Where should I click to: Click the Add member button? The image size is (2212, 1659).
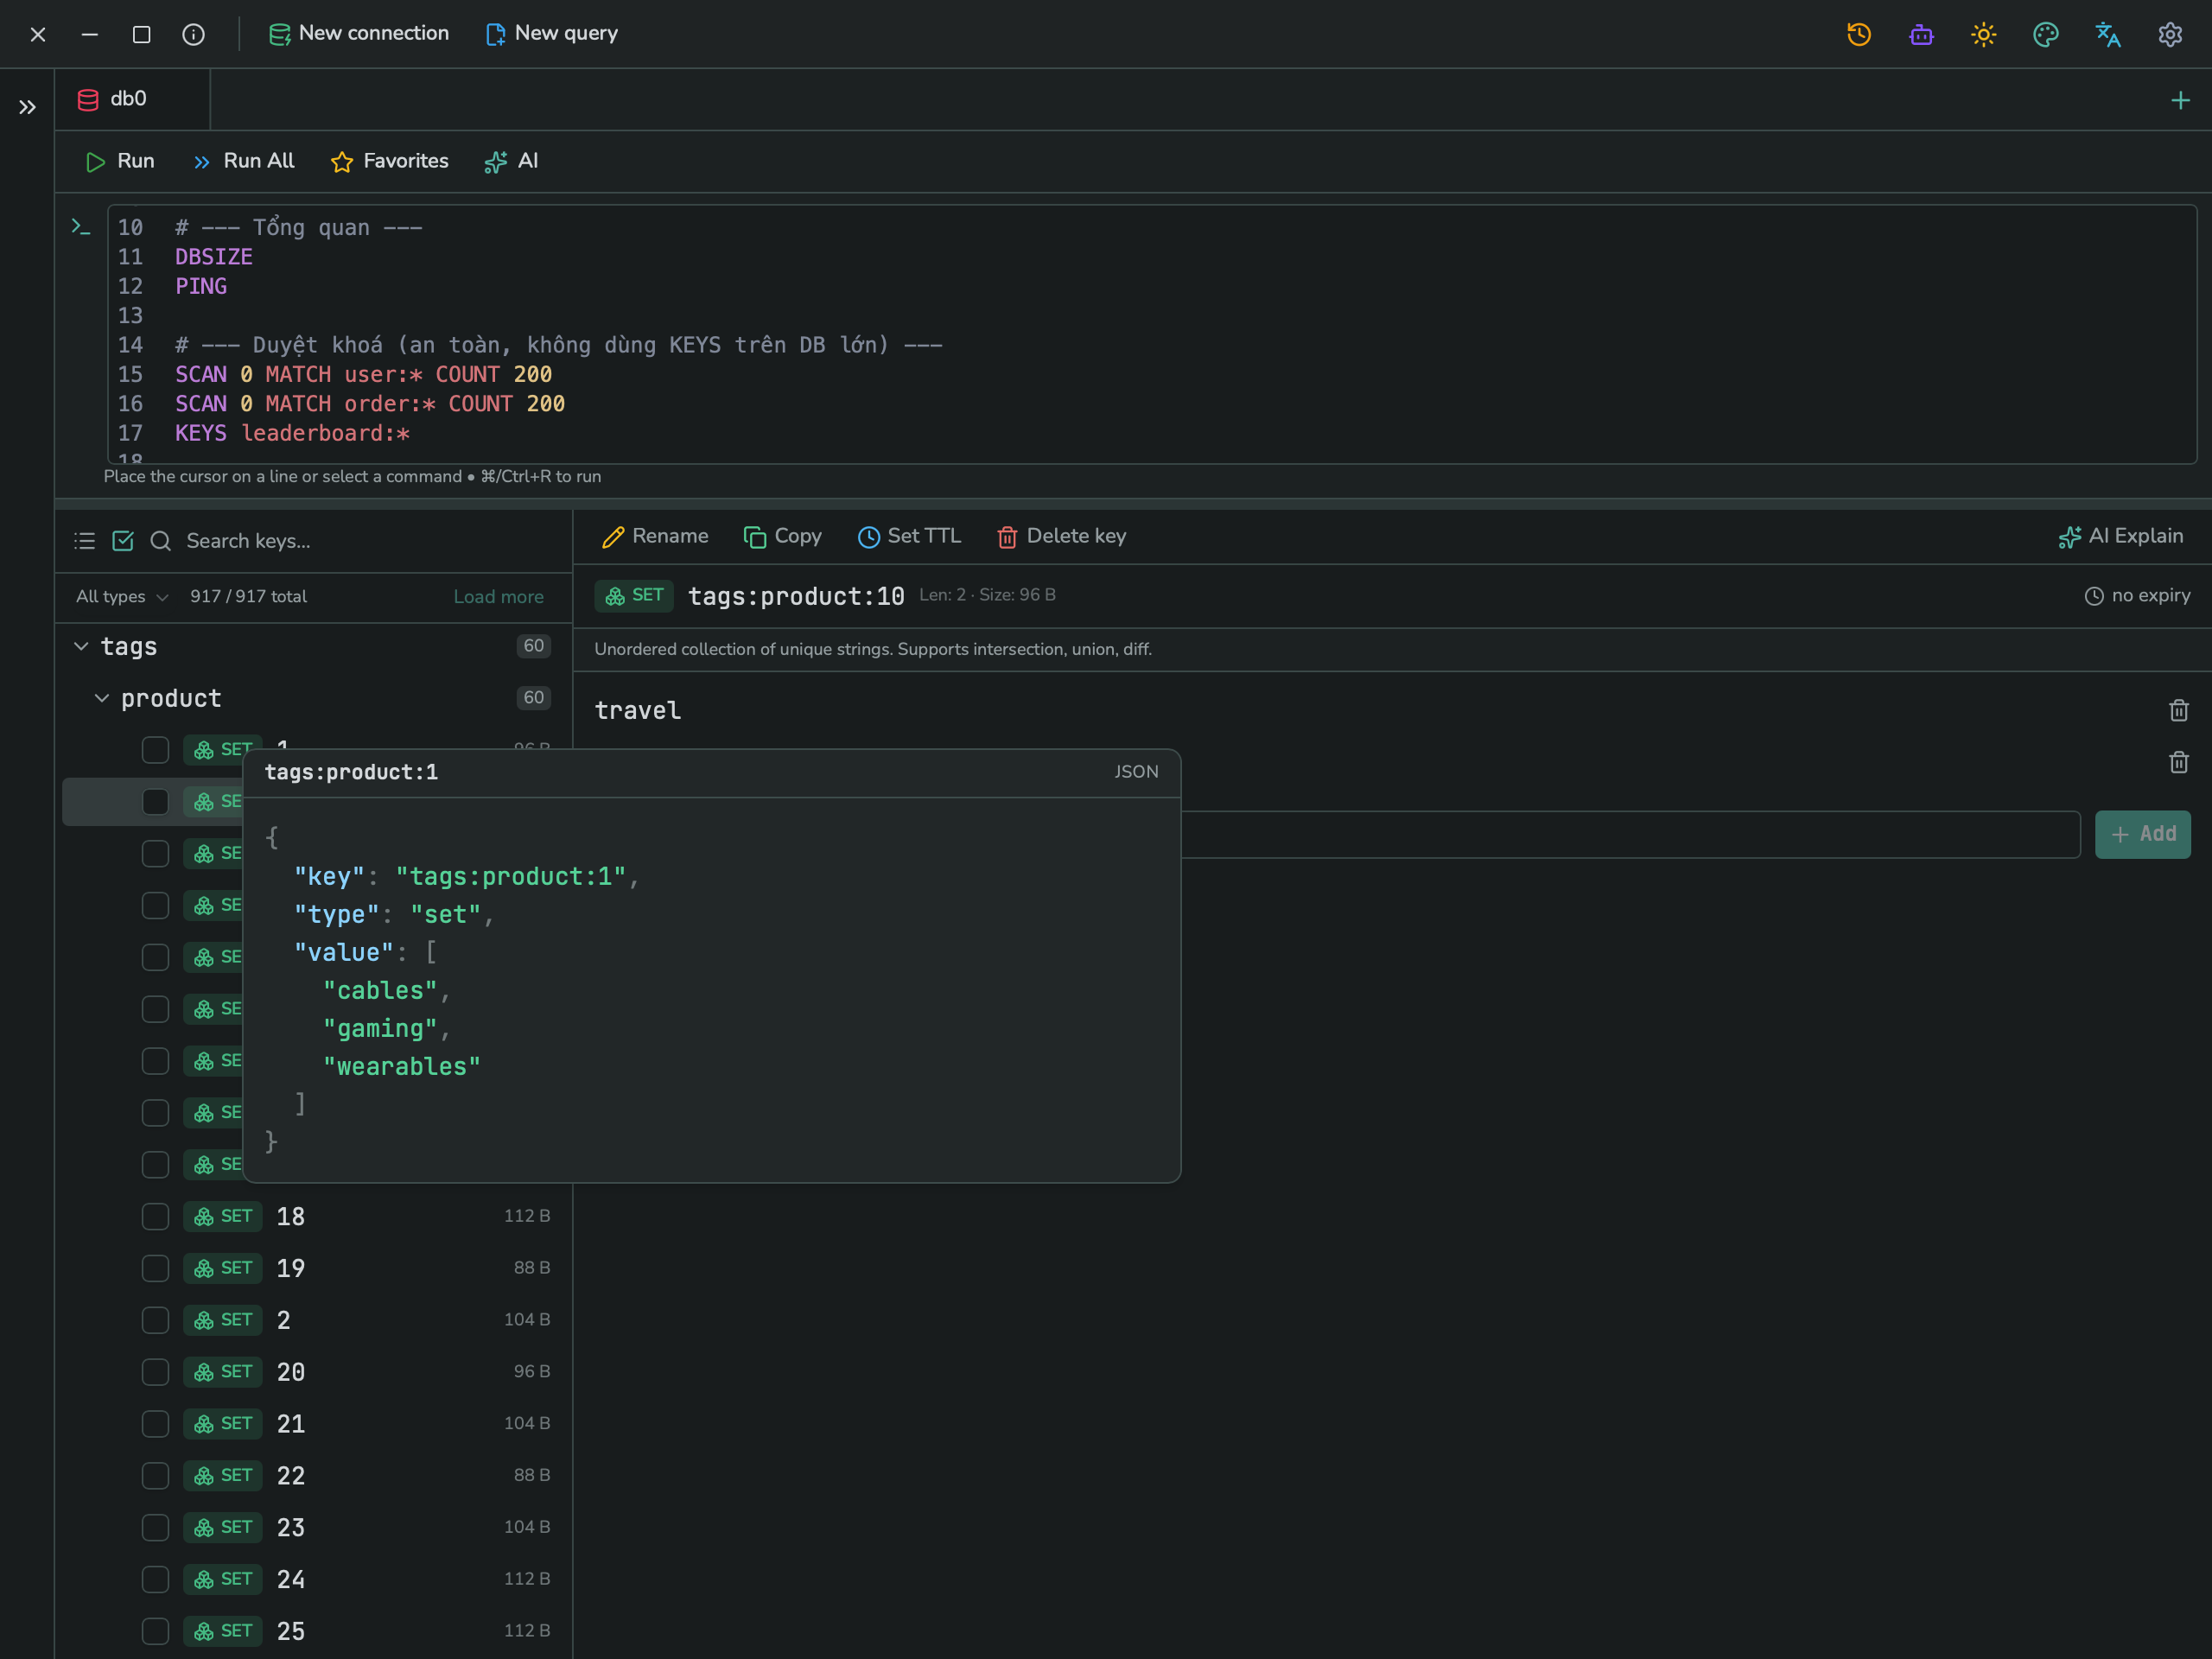pyautogui.click(x=2142, y=834)
